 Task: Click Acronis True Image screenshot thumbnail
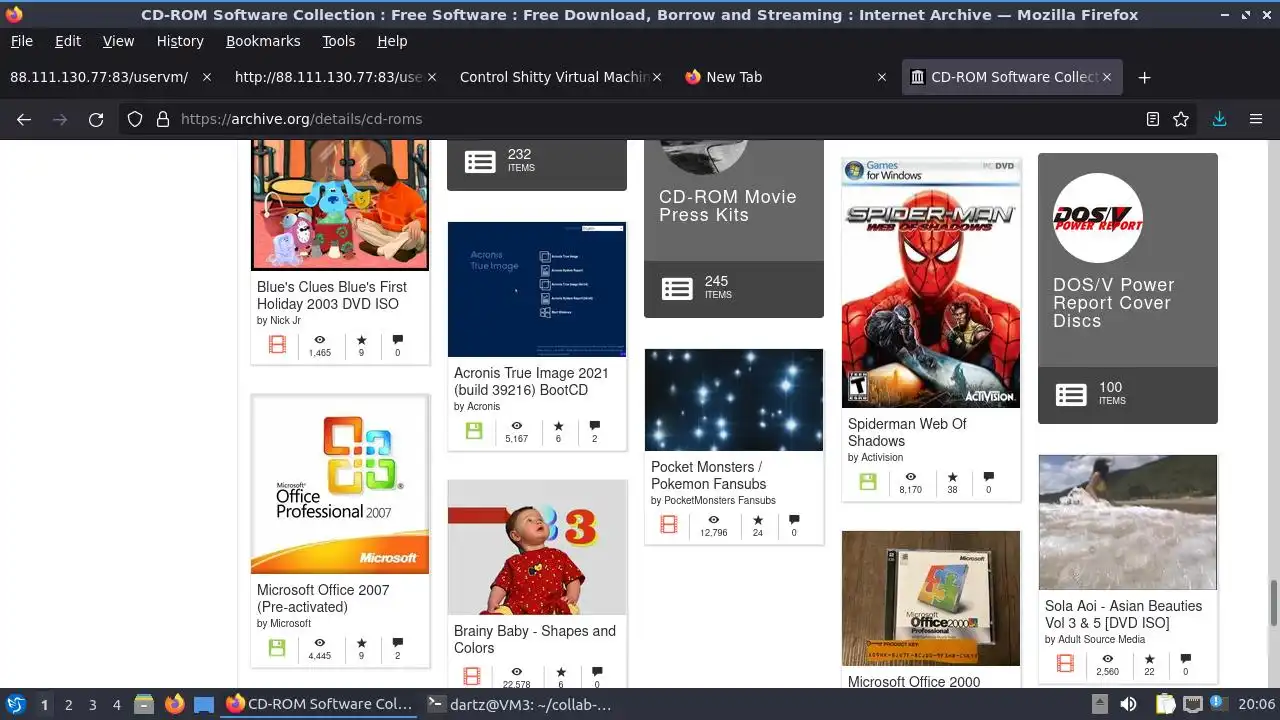537,289
